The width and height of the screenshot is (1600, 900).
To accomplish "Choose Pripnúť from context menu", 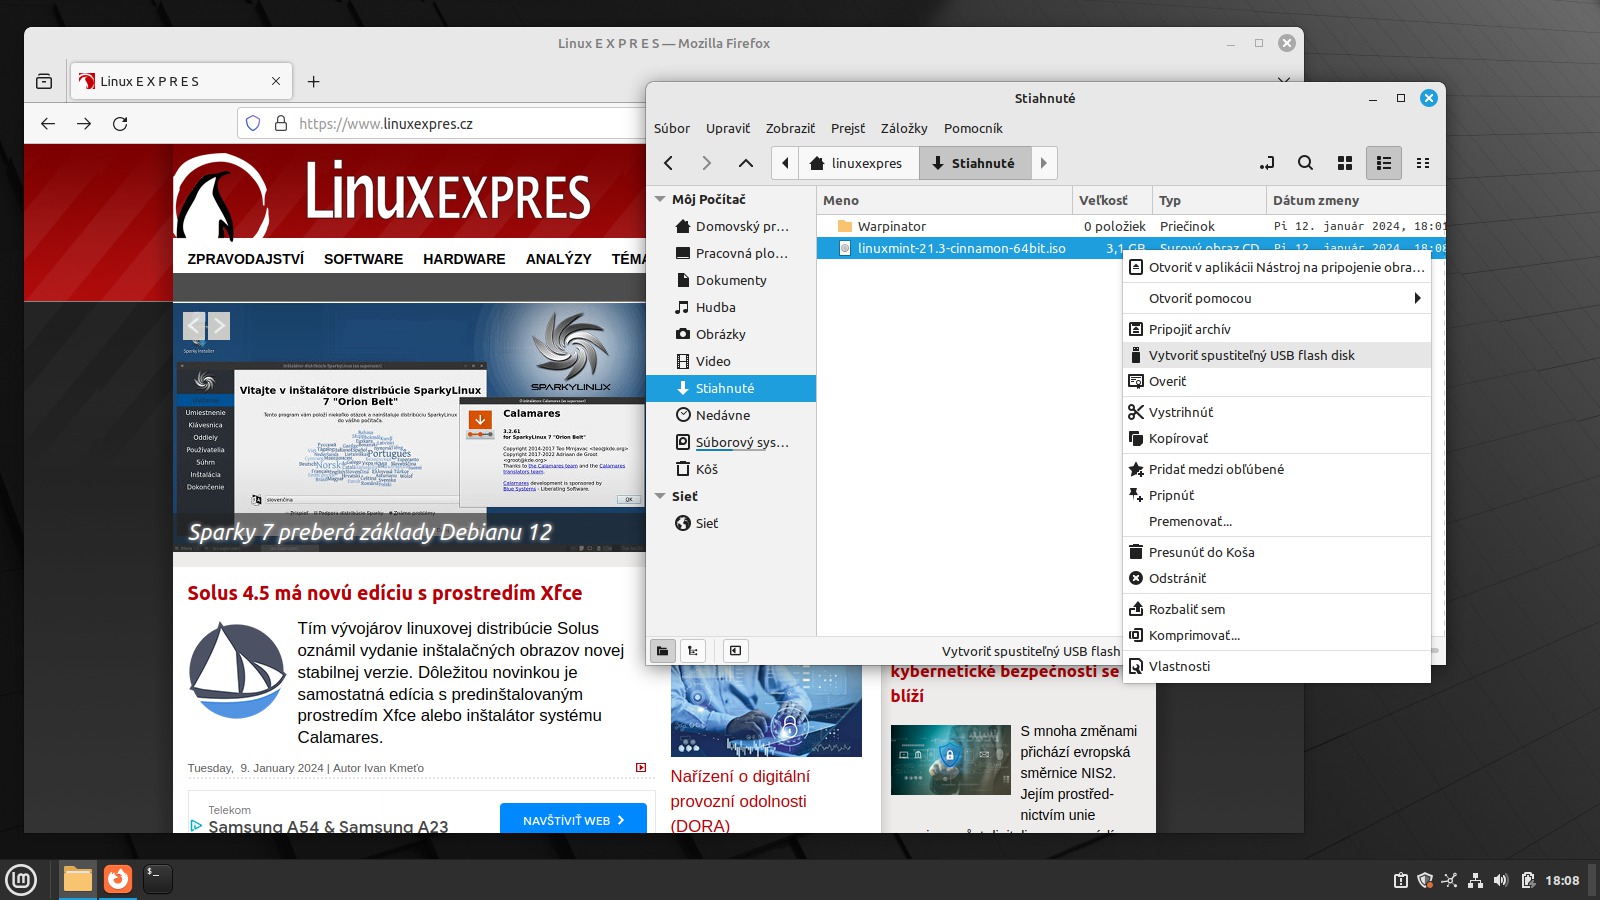I will coord(1277,495).
